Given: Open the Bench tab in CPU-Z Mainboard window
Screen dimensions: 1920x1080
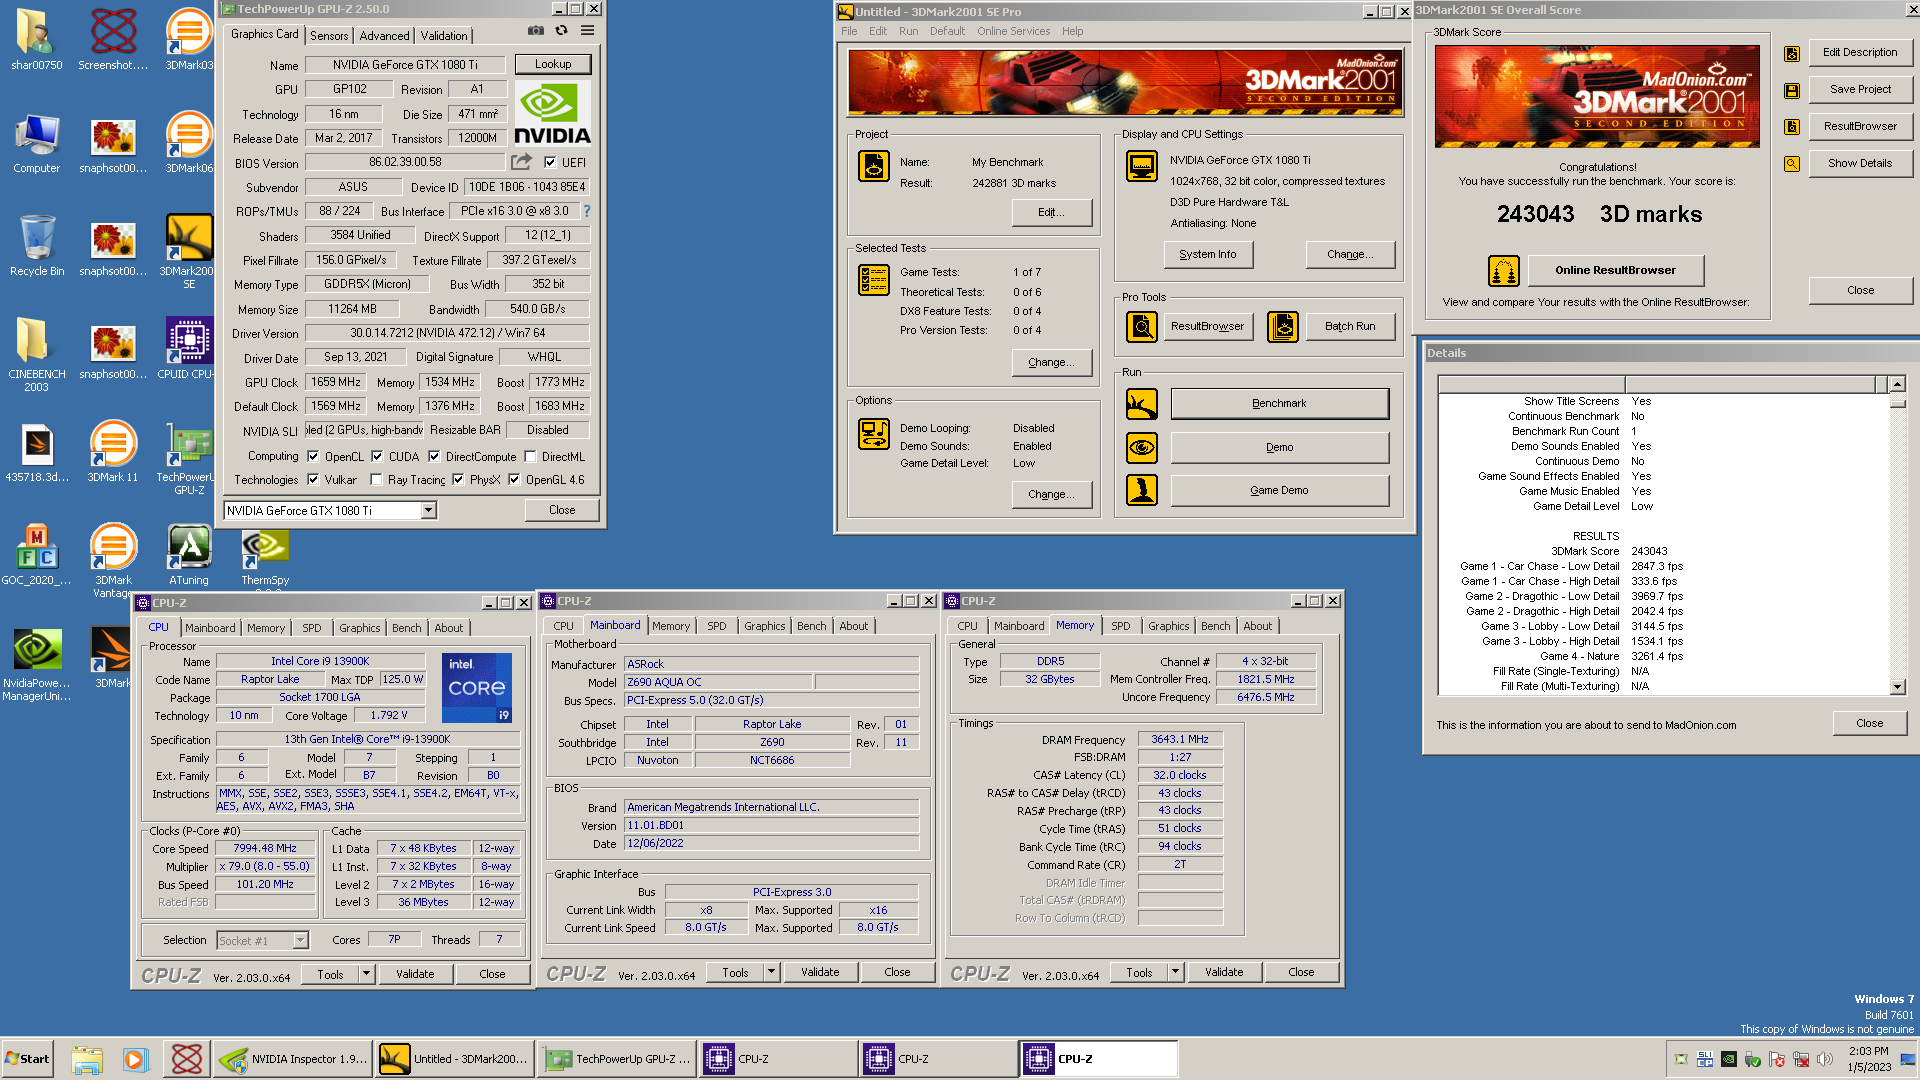Looking at the screenshot, I should point(812,626).
